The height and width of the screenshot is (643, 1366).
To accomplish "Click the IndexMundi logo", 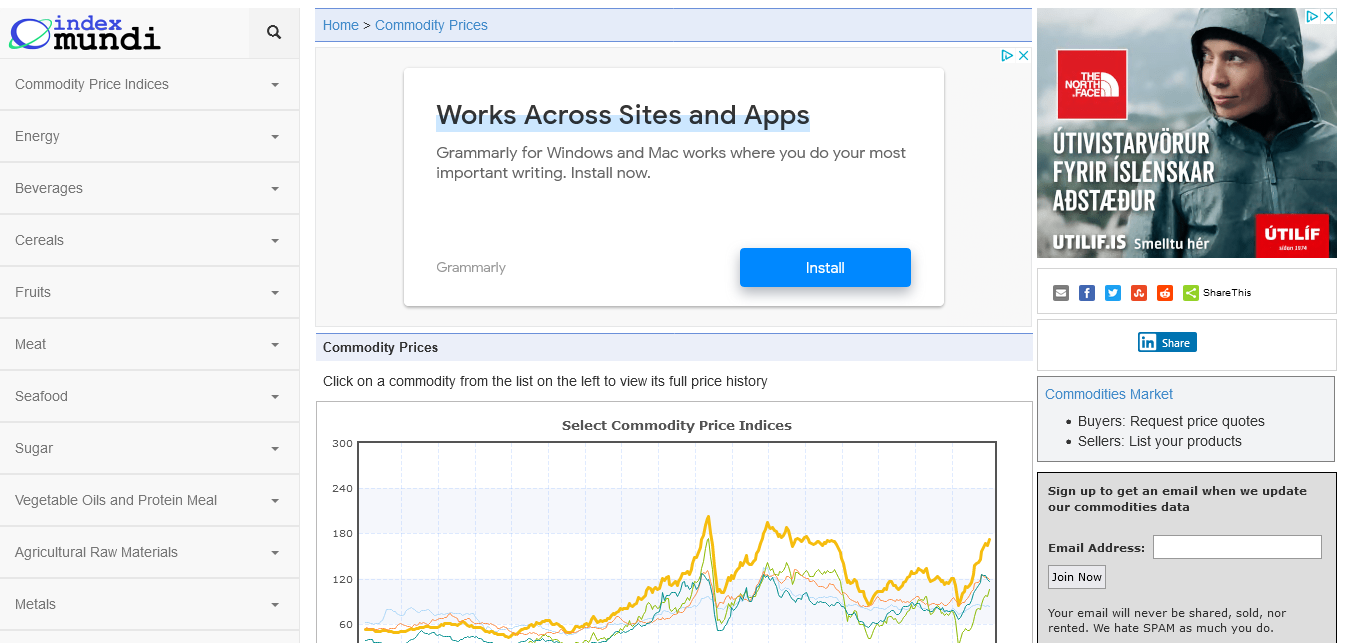I will click(x=85, y=33).
